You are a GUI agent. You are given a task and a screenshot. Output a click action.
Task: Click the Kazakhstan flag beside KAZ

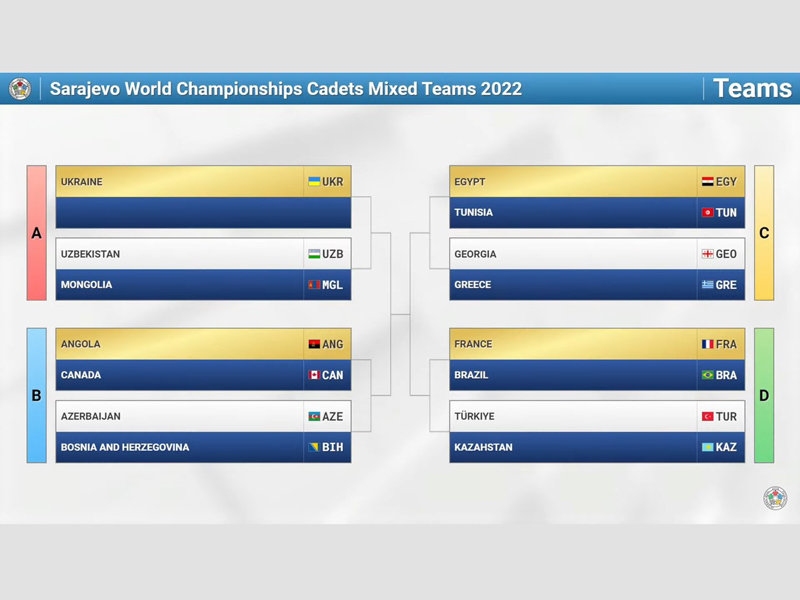point(708,447)
